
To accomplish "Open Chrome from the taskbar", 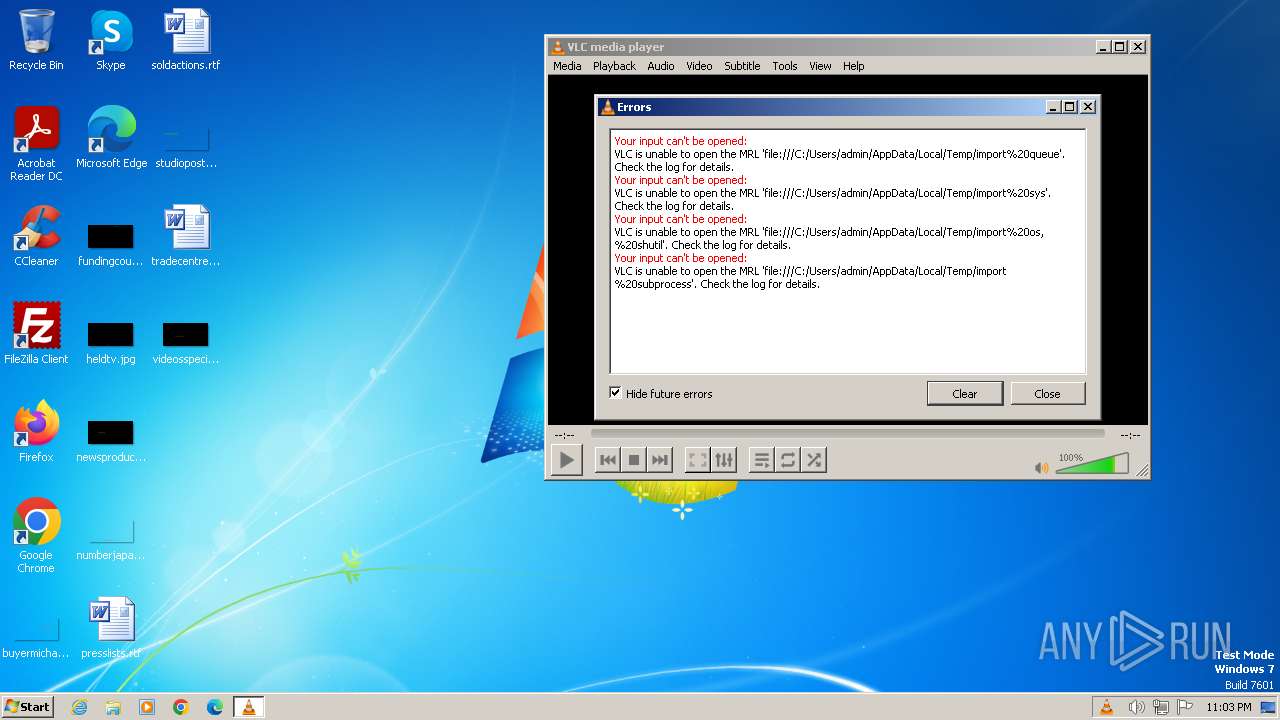I will tap(181, 707).
